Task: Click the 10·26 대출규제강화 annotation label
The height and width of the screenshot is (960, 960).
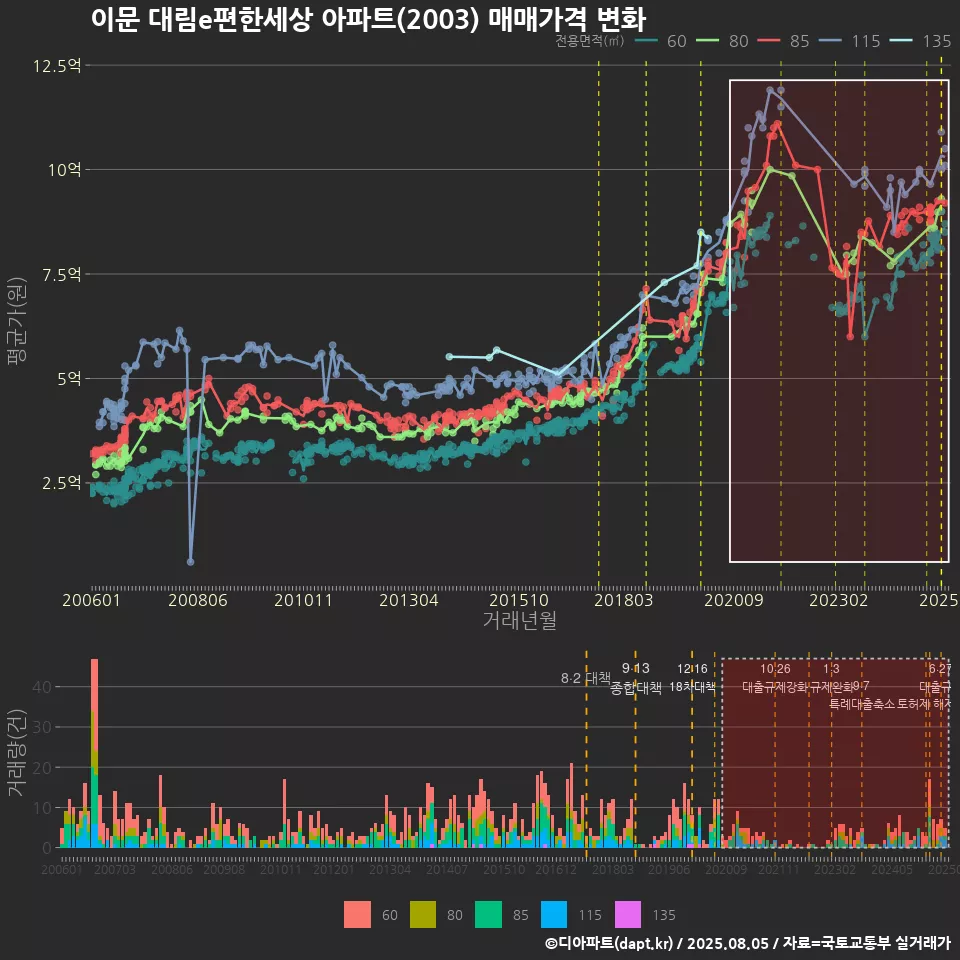Action: [x=775, y=678]
